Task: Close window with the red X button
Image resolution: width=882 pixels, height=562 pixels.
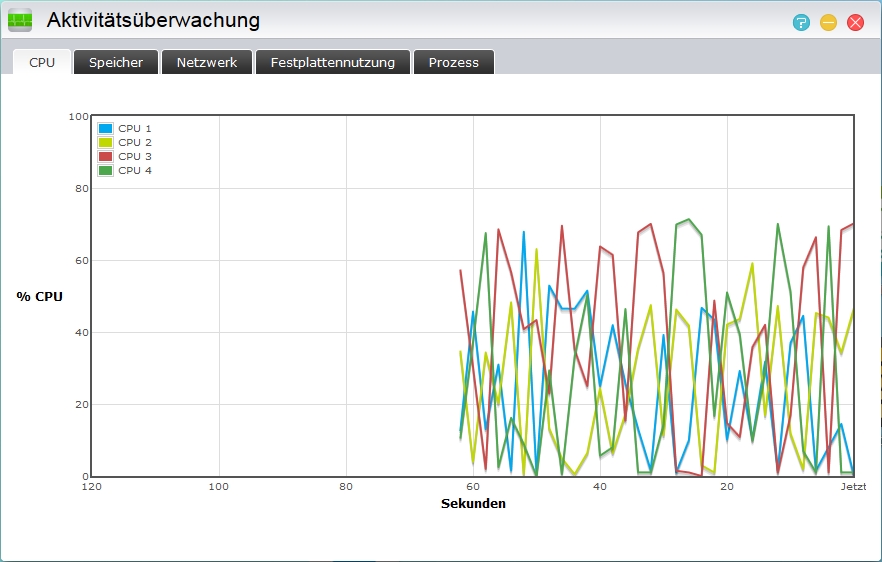Action: [x=855, y=23]
